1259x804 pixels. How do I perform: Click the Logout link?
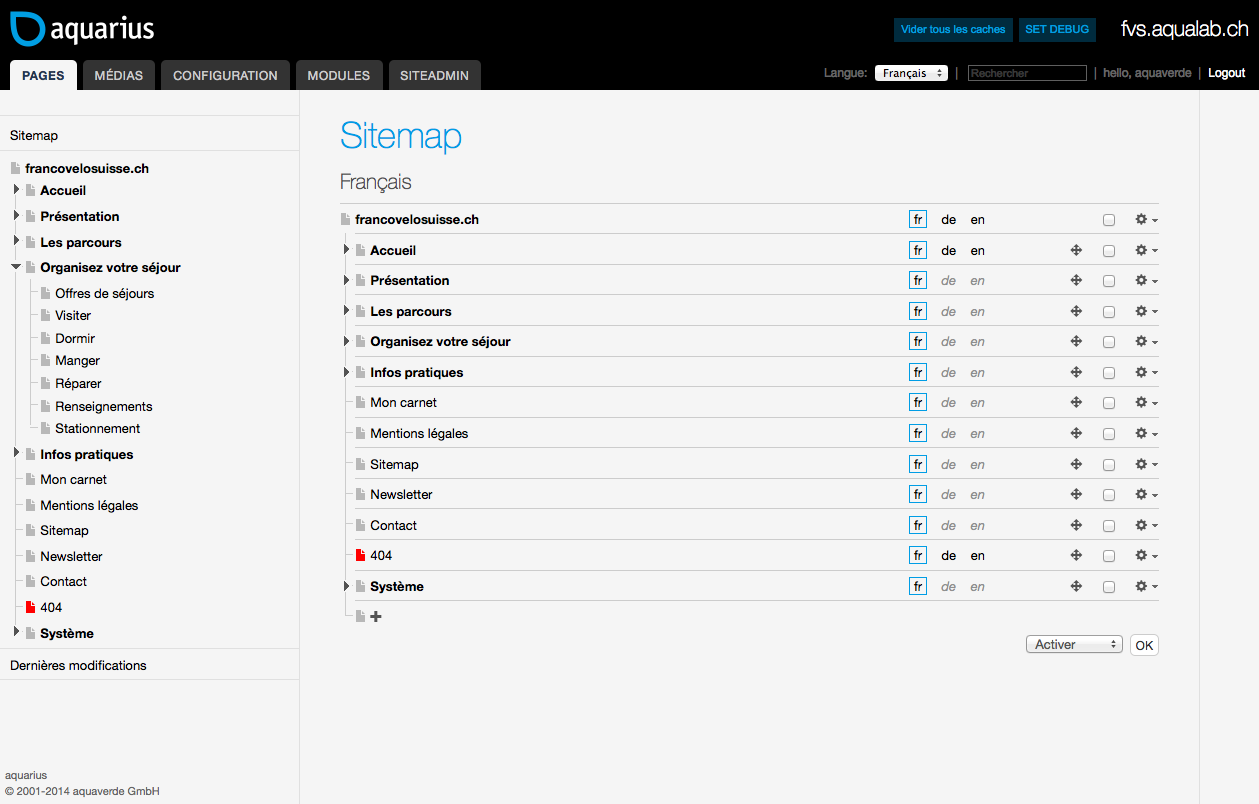tap(1226, 73)
